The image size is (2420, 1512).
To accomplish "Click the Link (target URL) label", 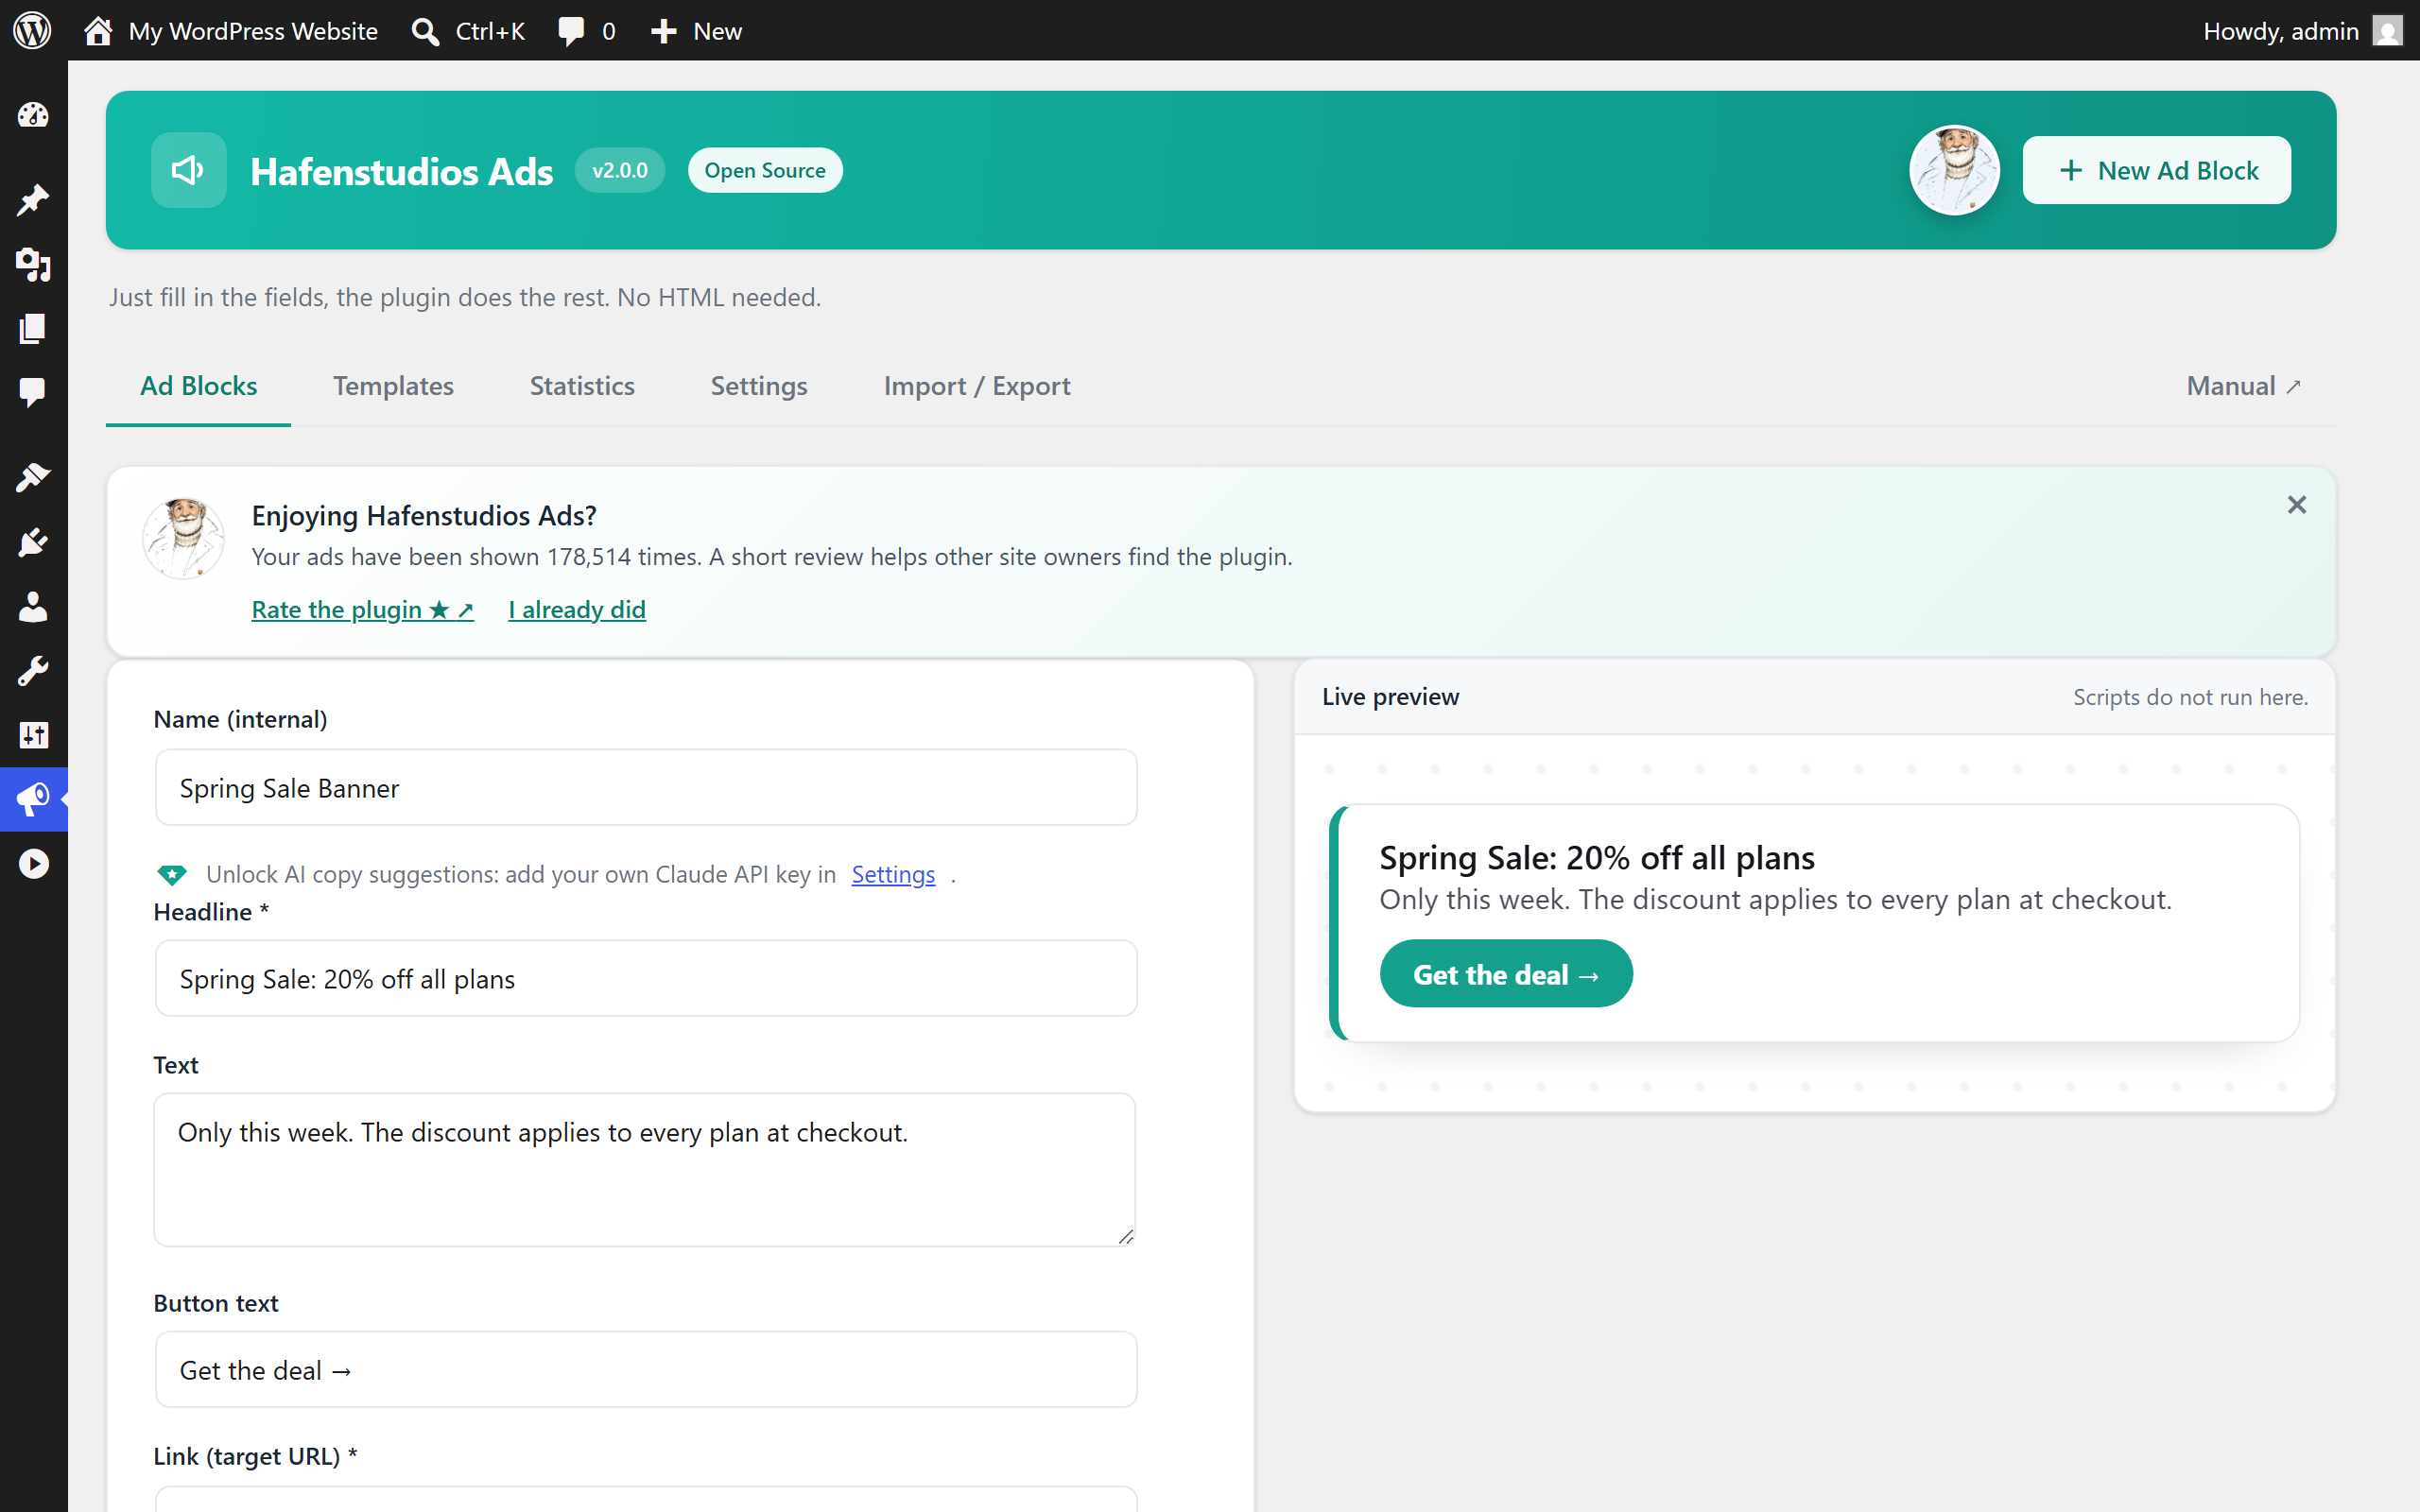I will tap(255, 1456).
